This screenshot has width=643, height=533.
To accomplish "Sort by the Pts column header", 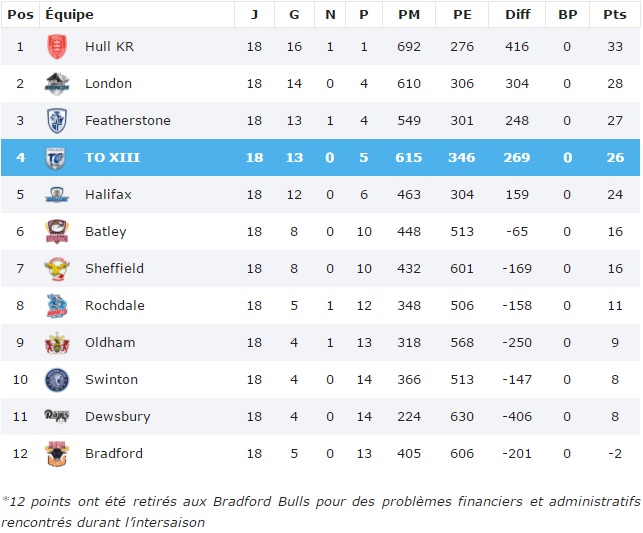I will 614,14.
